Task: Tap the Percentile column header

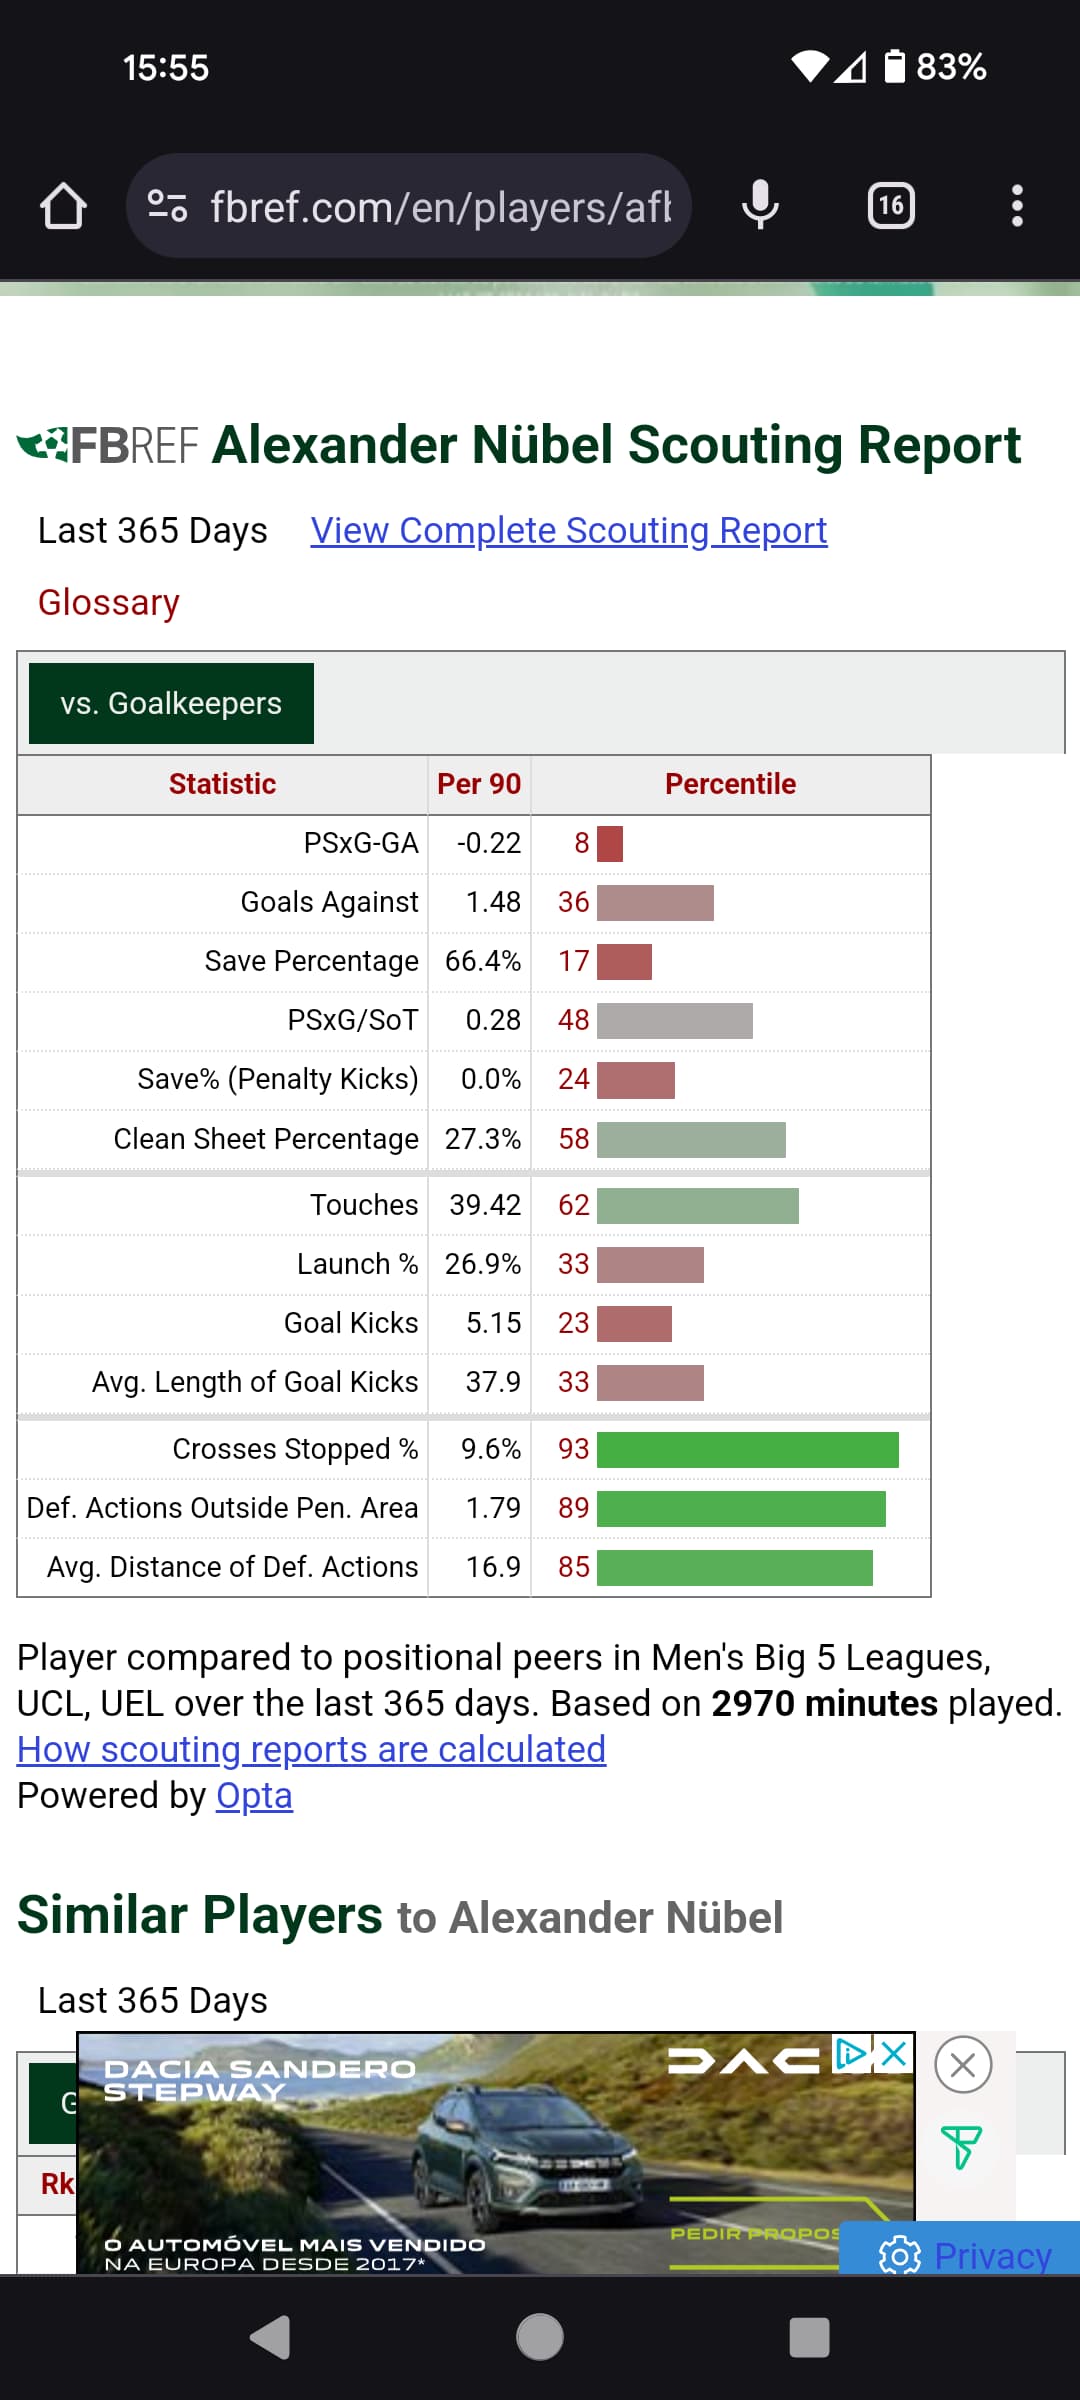Action: 730,784
